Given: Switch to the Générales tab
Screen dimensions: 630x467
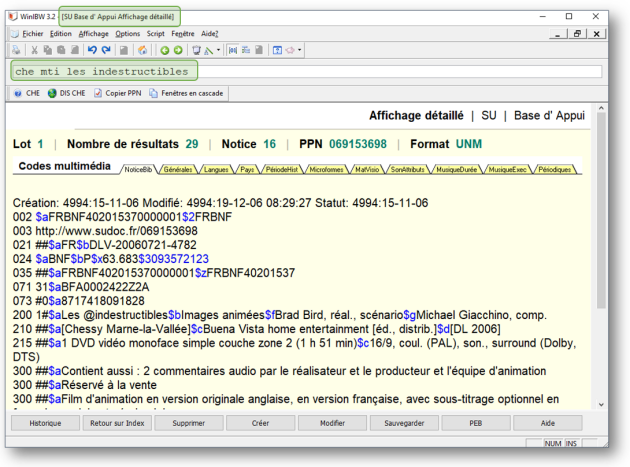Looking at the screenshot, I should (178, 170).
